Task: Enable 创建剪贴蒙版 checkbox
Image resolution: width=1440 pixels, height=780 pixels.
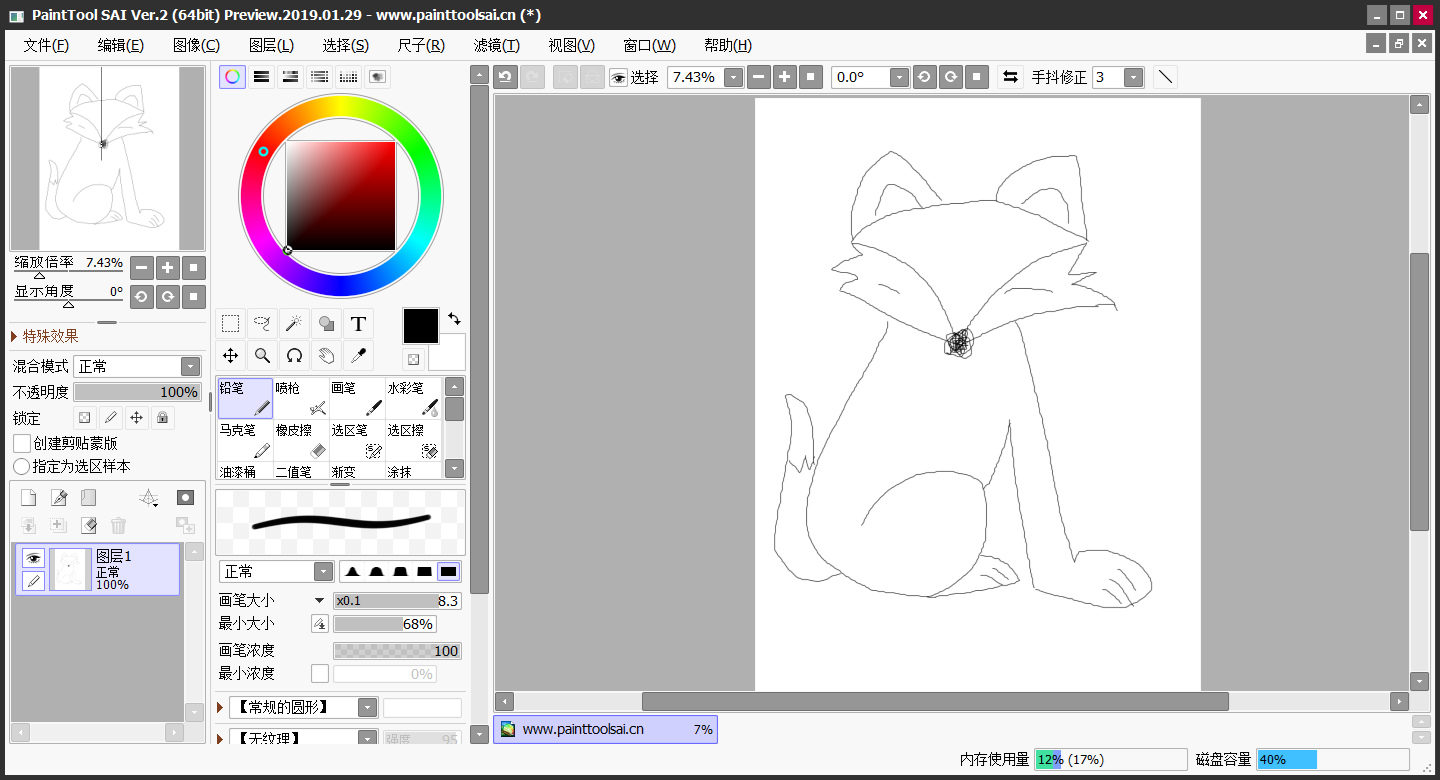Action: point(22,443)
